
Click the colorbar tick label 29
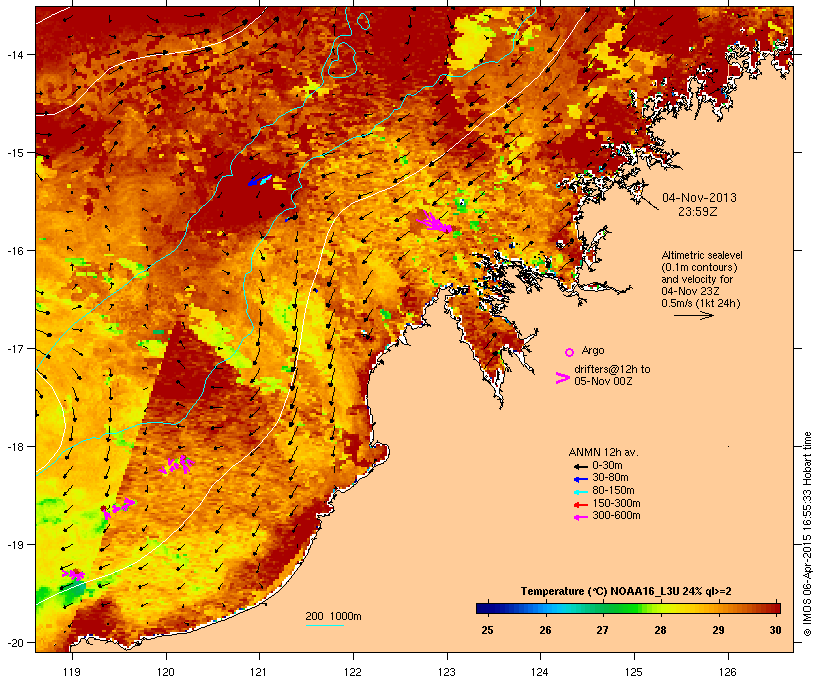719,630
